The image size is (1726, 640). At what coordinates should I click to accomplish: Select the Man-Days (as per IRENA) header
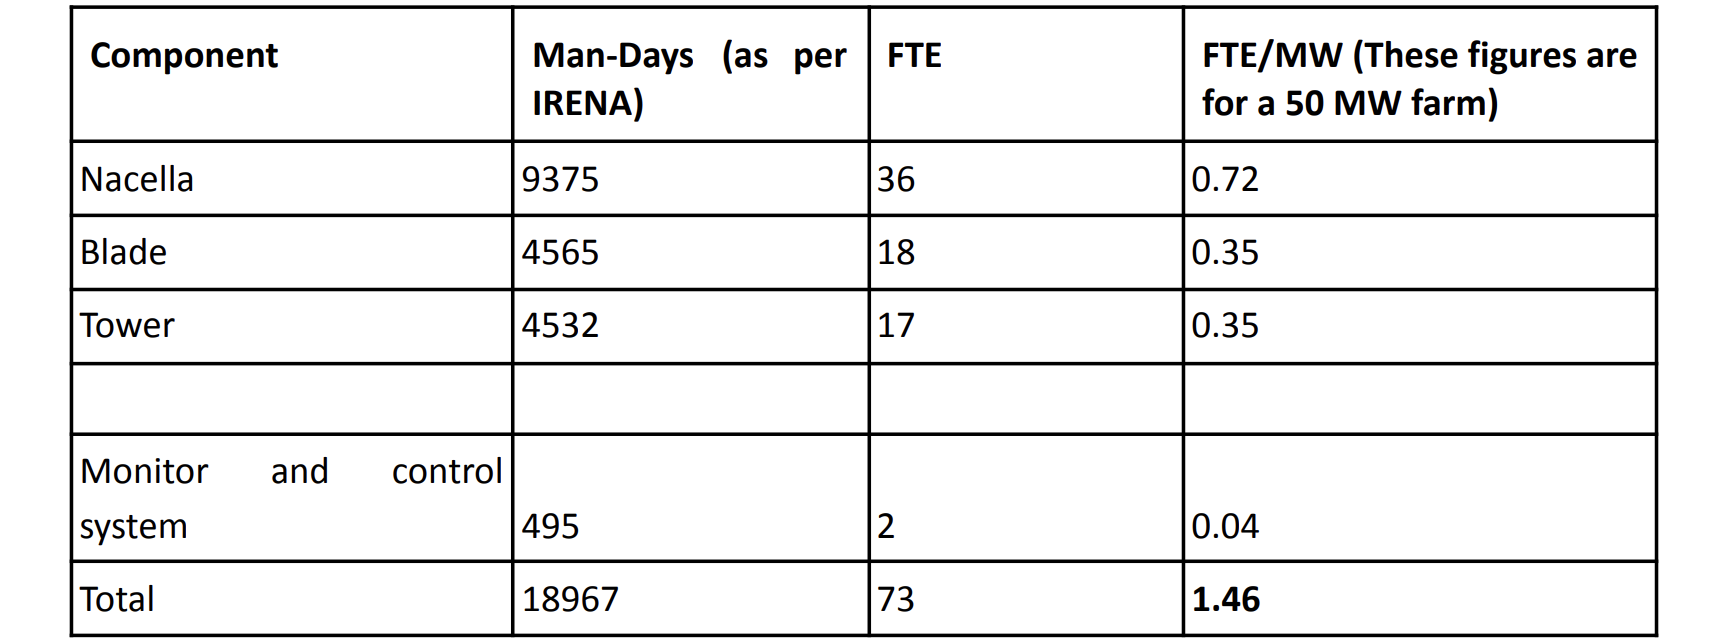click(x=690, y=75)
